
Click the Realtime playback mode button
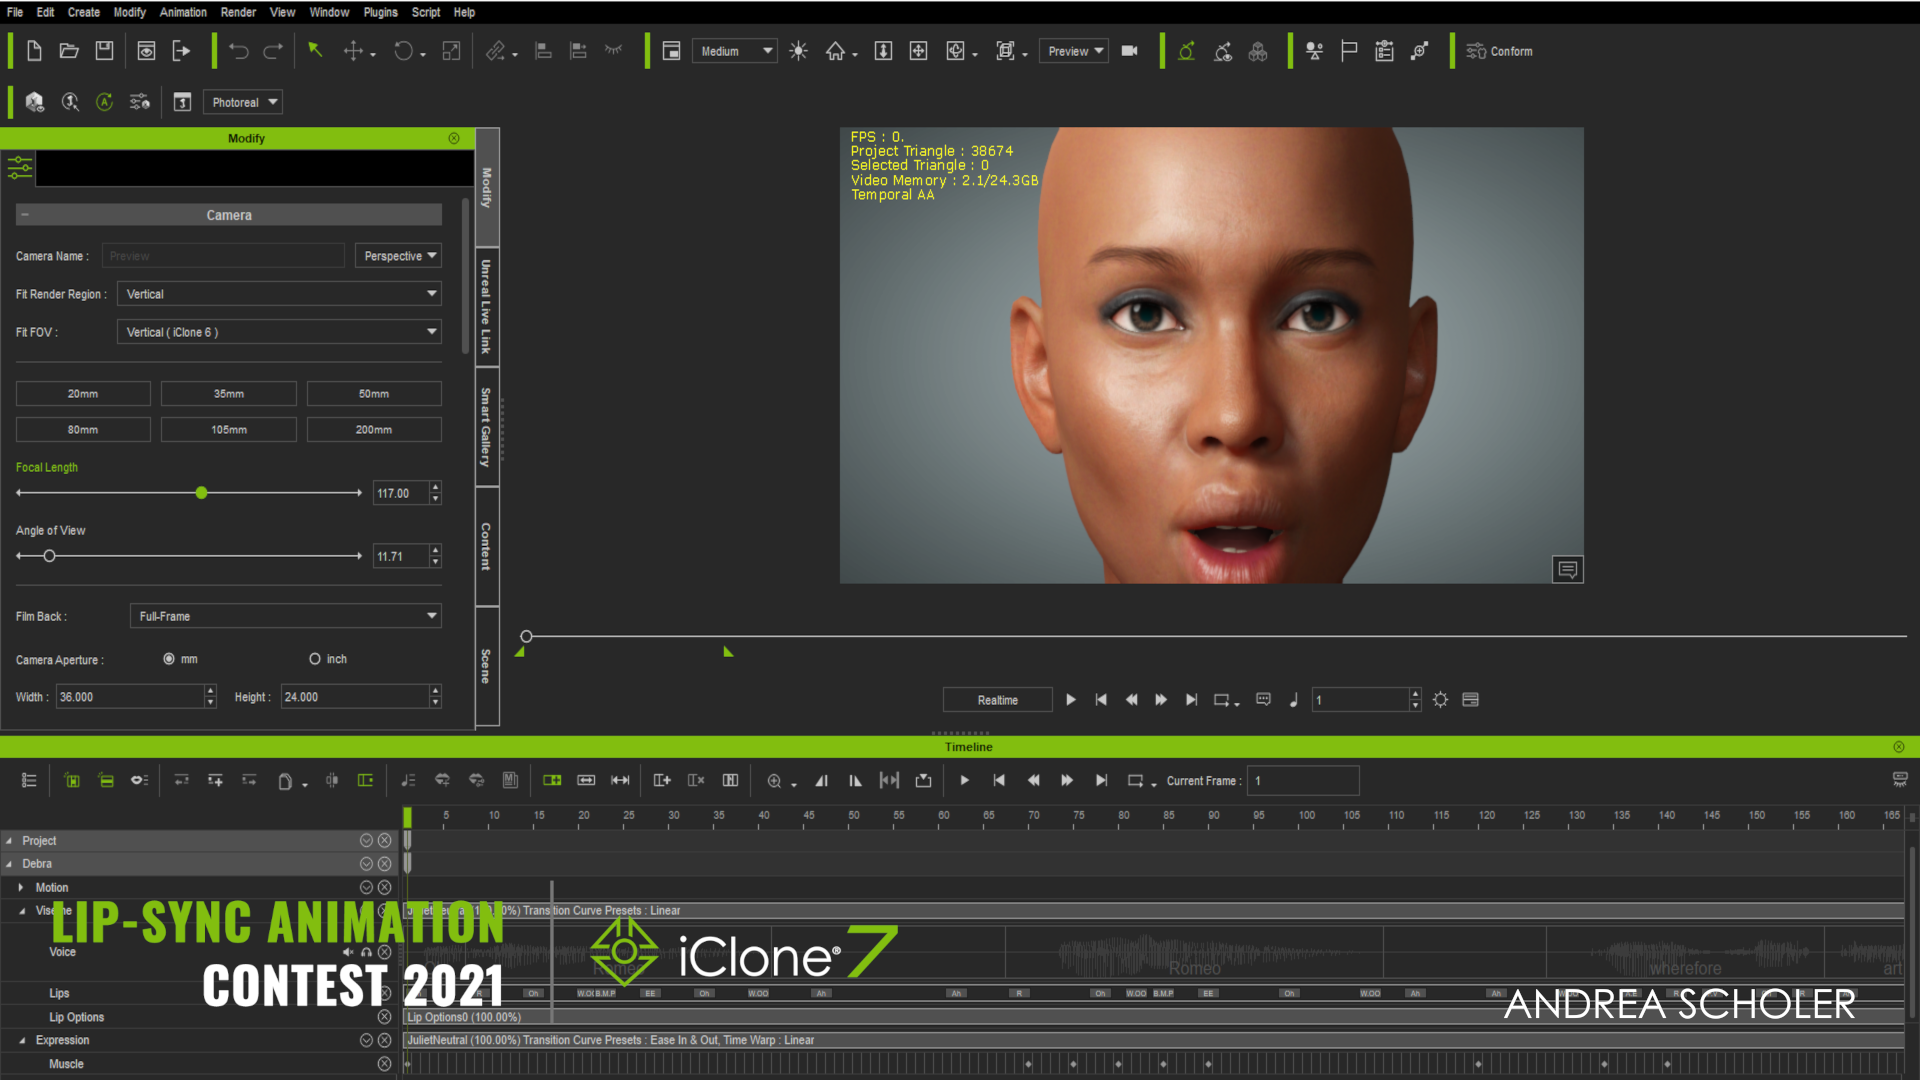tap(998, 700)
